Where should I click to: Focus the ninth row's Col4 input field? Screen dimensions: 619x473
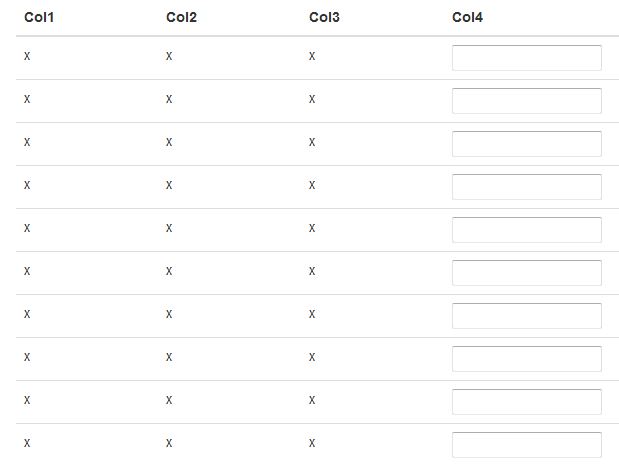(526, 402)
